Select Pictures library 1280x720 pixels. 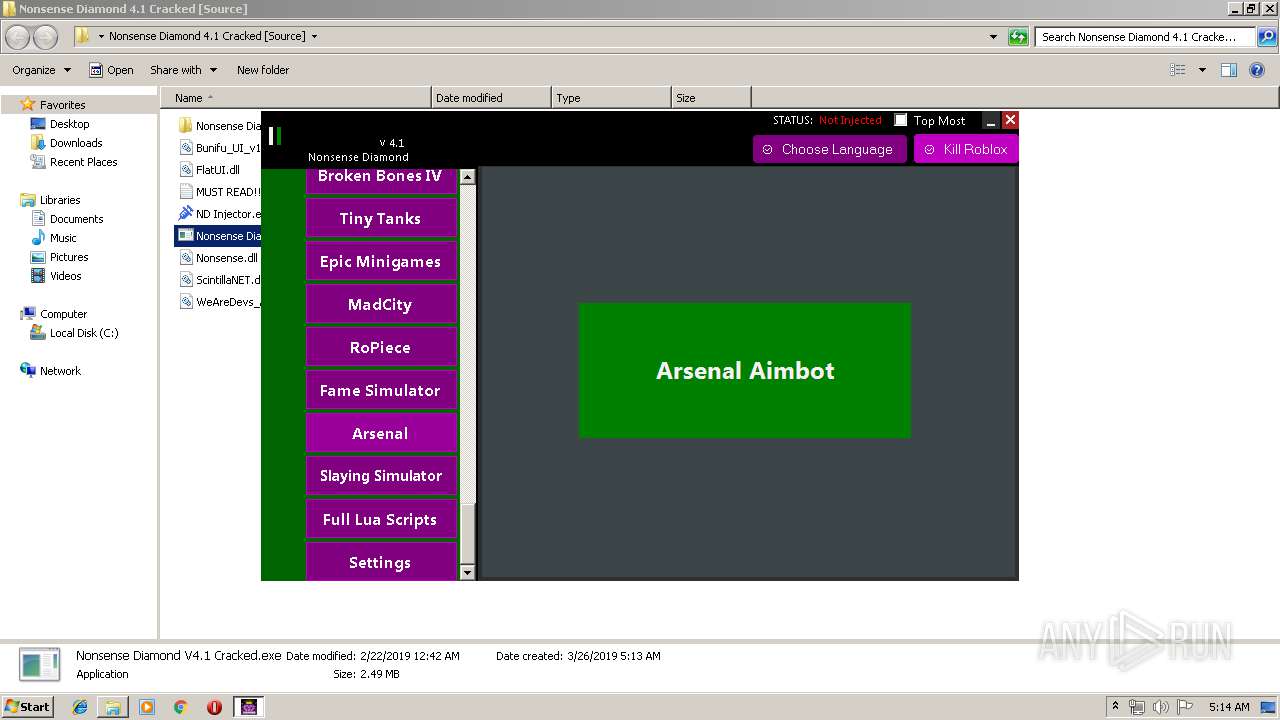click(x=69, y=257)
